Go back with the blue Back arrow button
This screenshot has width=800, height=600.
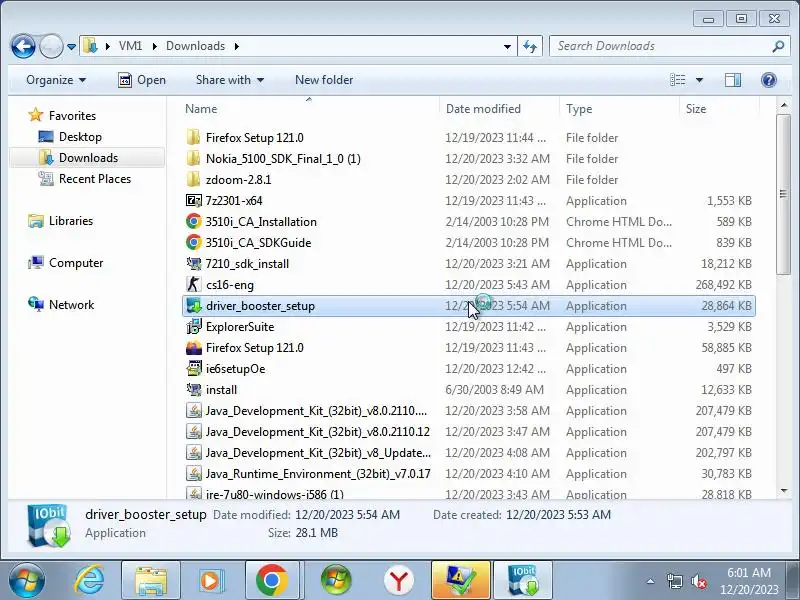[x=23, y=46]
